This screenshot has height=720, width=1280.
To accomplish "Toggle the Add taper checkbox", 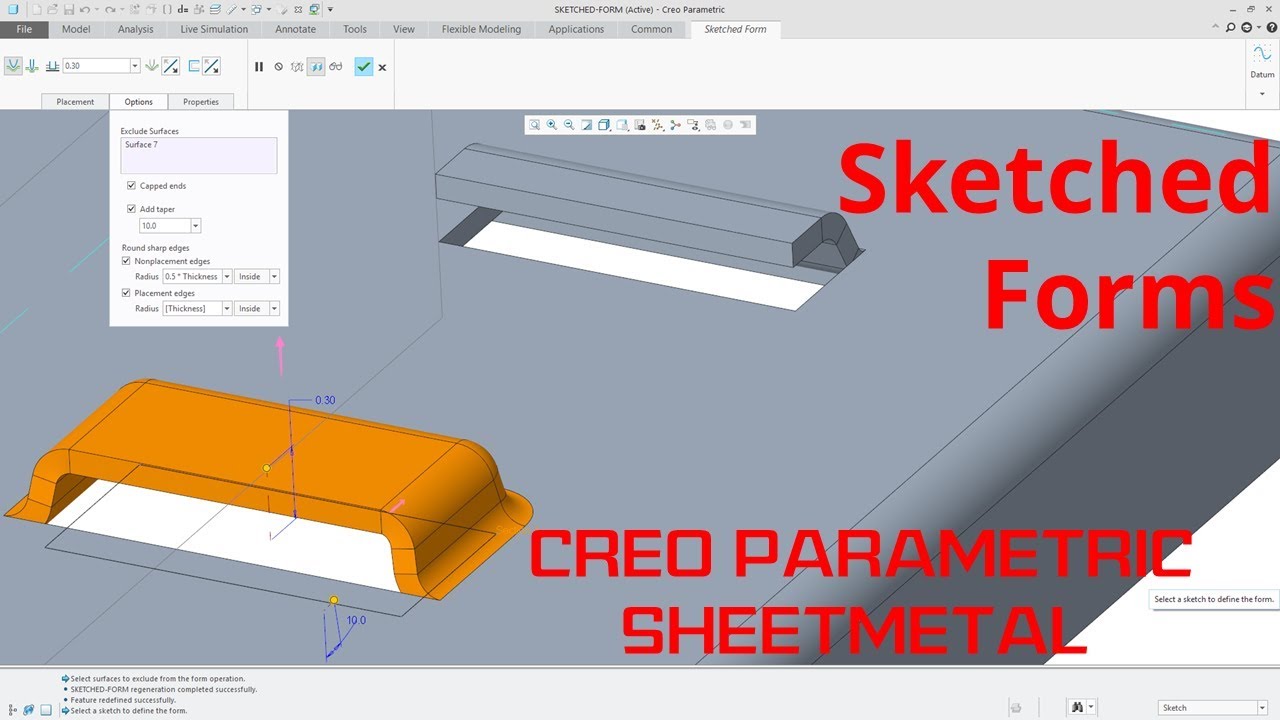I will click(131, 209).
